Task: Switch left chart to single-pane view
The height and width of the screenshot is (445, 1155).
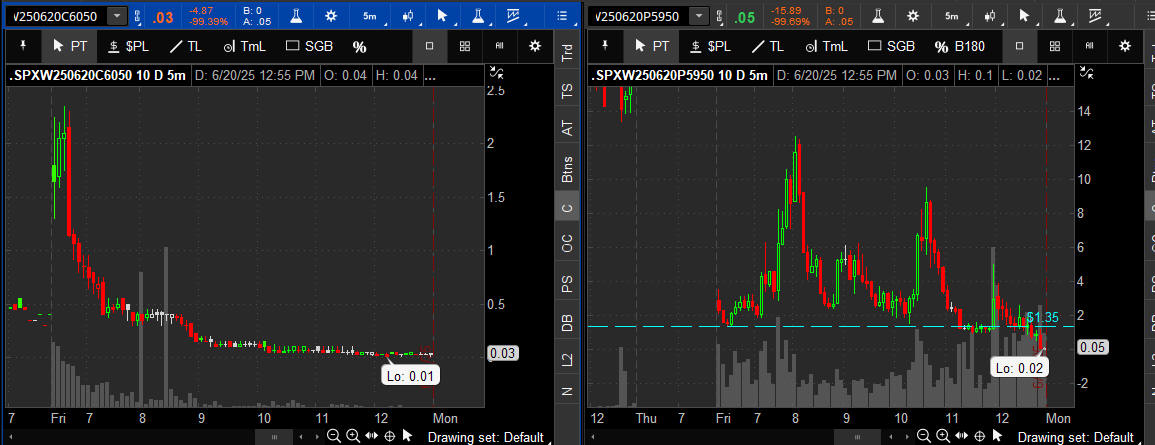Action: click(x=429, y=46)
